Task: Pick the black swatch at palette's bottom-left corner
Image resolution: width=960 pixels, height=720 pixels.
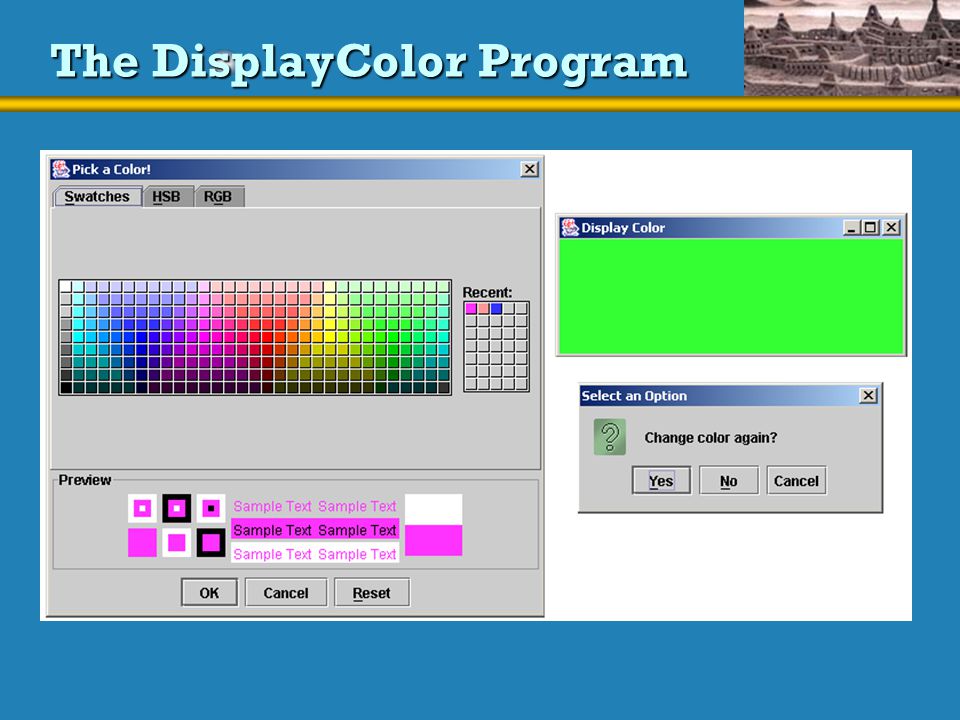Action: pyautogui.click(x=66, y=388)
